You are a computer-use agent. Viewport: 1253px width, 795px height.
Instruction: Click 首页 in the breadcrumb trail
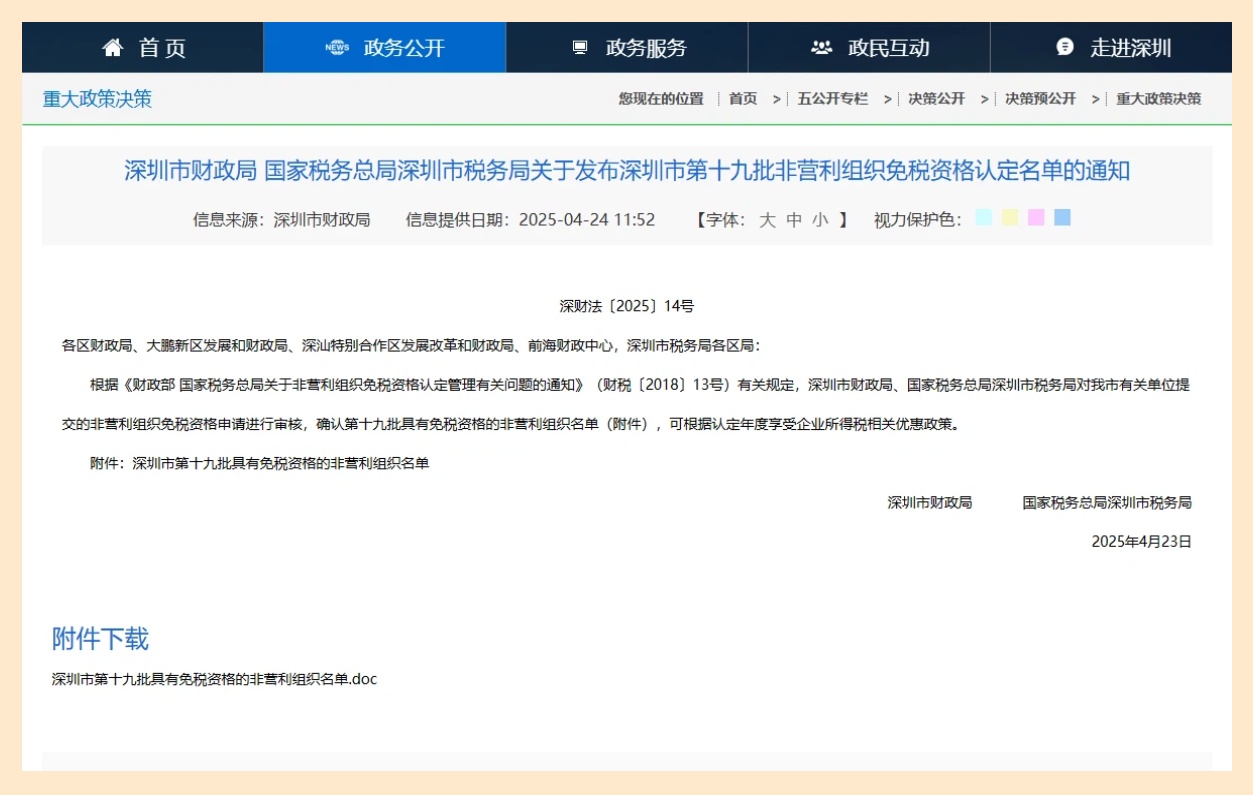coord(743,99)
